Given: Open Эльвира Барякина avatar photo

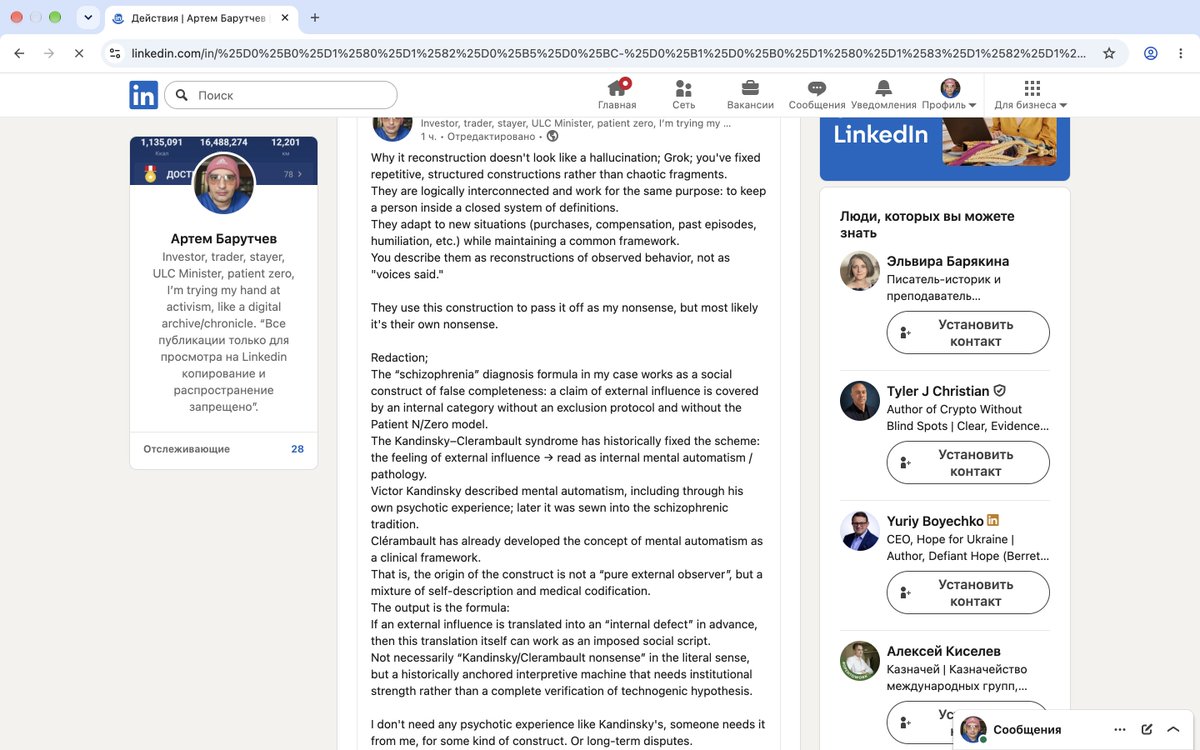Looking at the screenshot, I should (x=860, y=271).
